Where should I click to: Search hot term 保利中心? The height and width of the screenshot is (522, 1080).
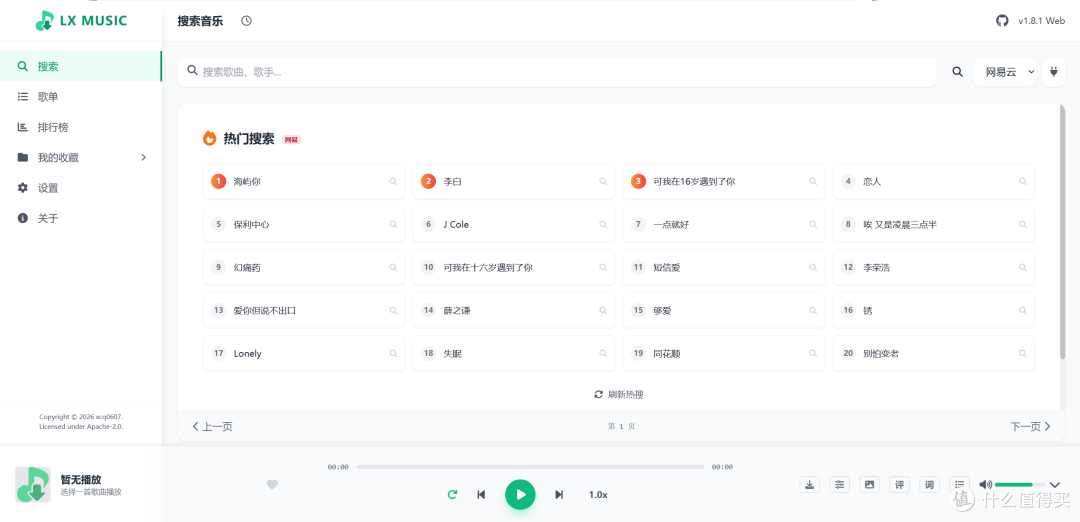tap(304, 225)
